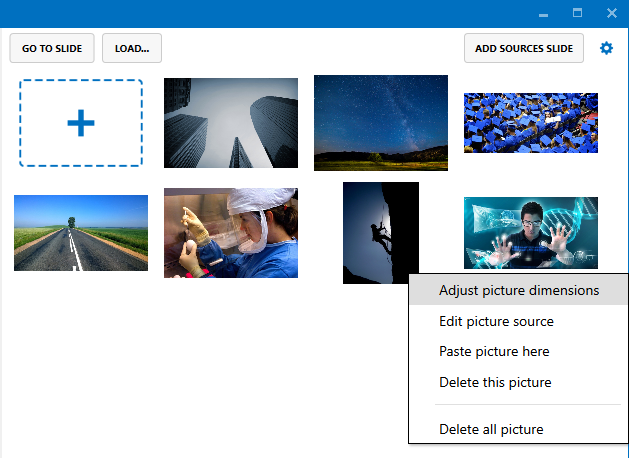Screen dimensions: 629x458
Task: Close the picture pane window
Action: pos(611,14)
